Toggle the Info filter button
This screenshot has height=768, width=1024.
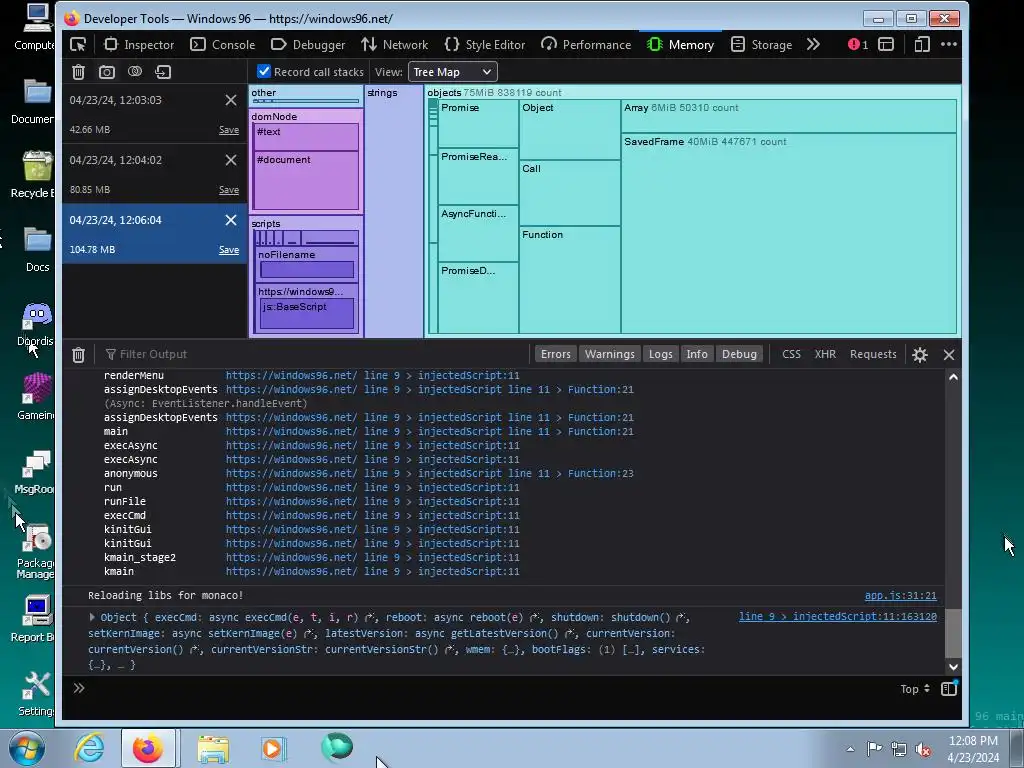pyautogui.click(x=697, y=354)
